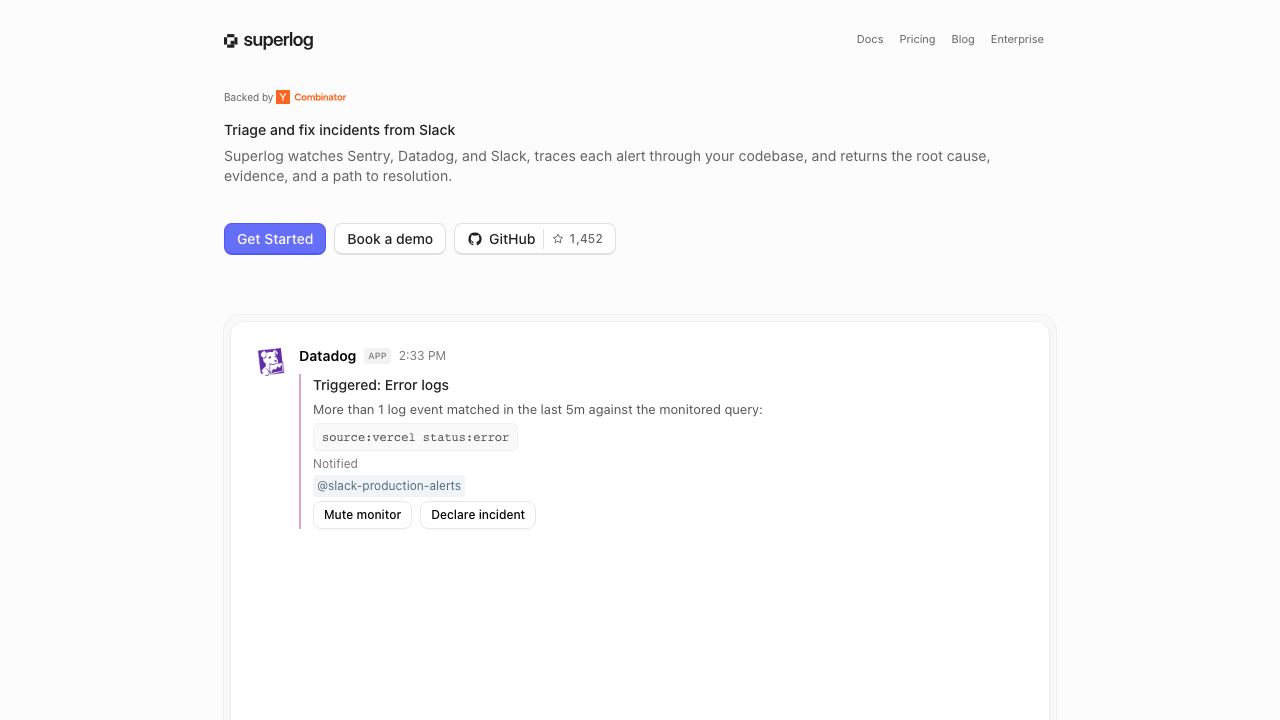1280x720 pixels.
Task: Click the superlog wordmark
Action: tap(278, 41)
